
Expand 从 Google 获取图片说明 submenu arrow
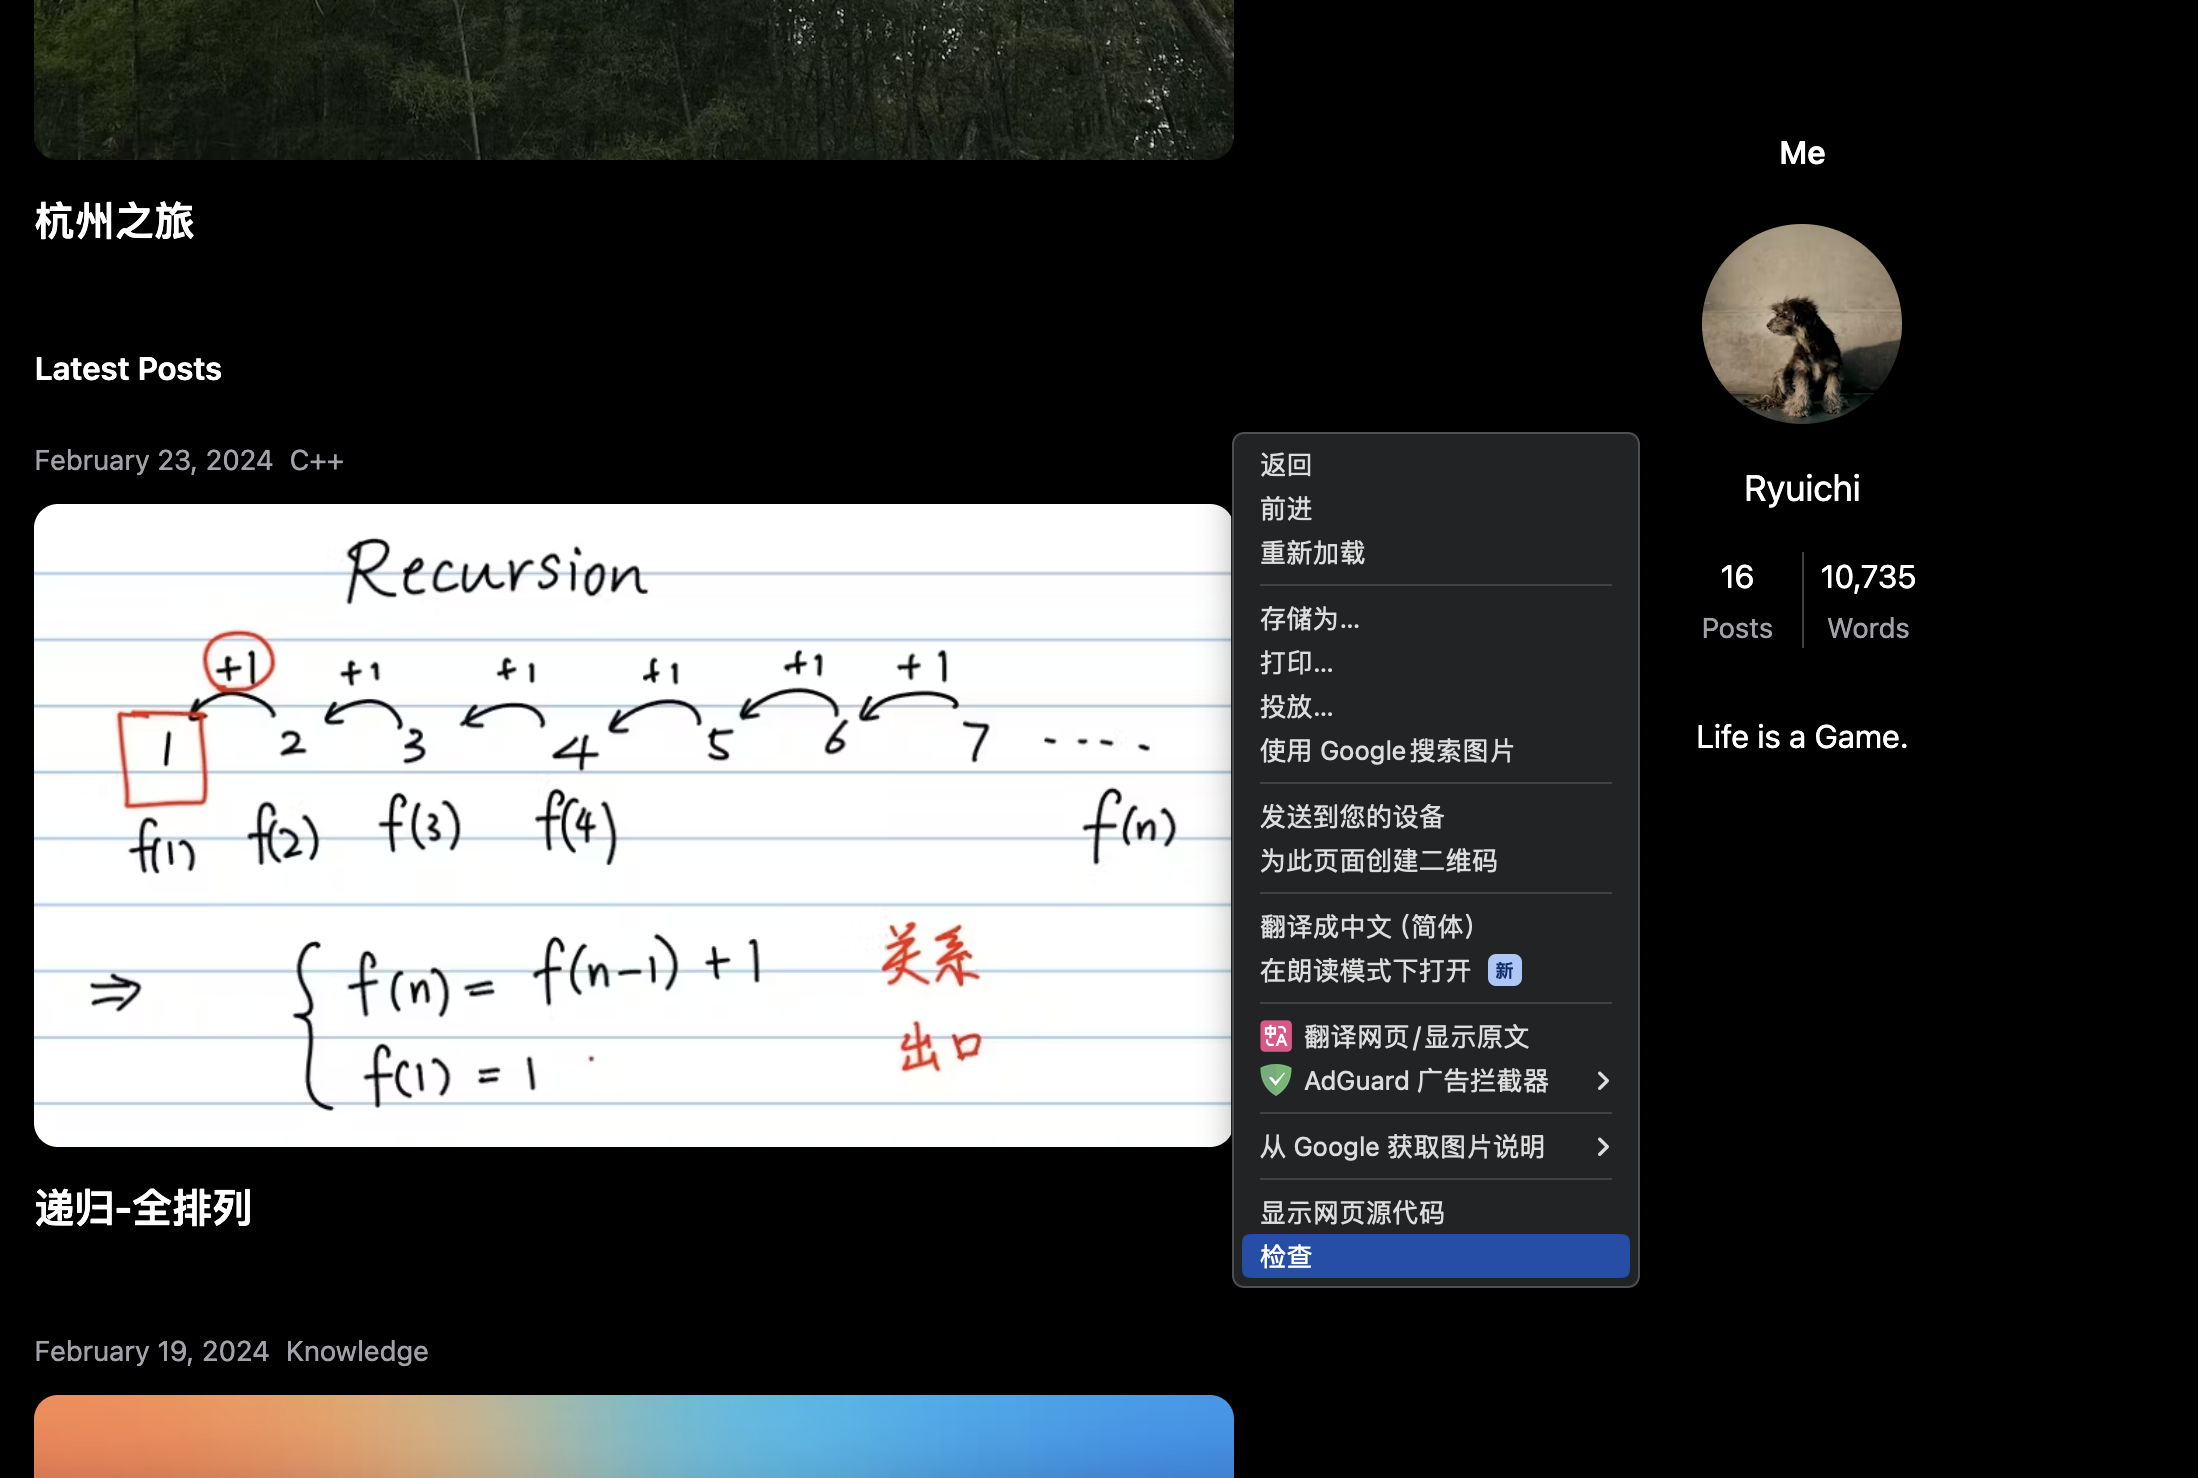coord(1603,1146)
